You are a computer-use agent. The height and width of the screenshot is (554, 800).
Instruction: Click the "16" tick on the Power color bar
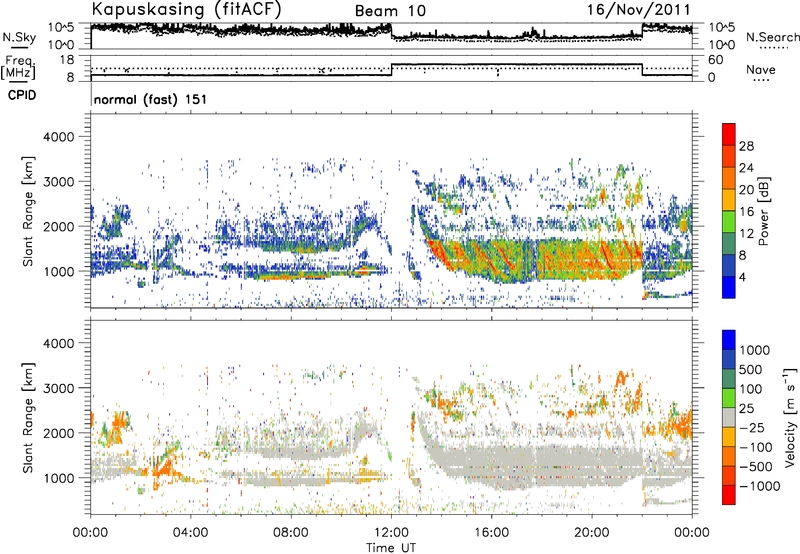point(746,212)
